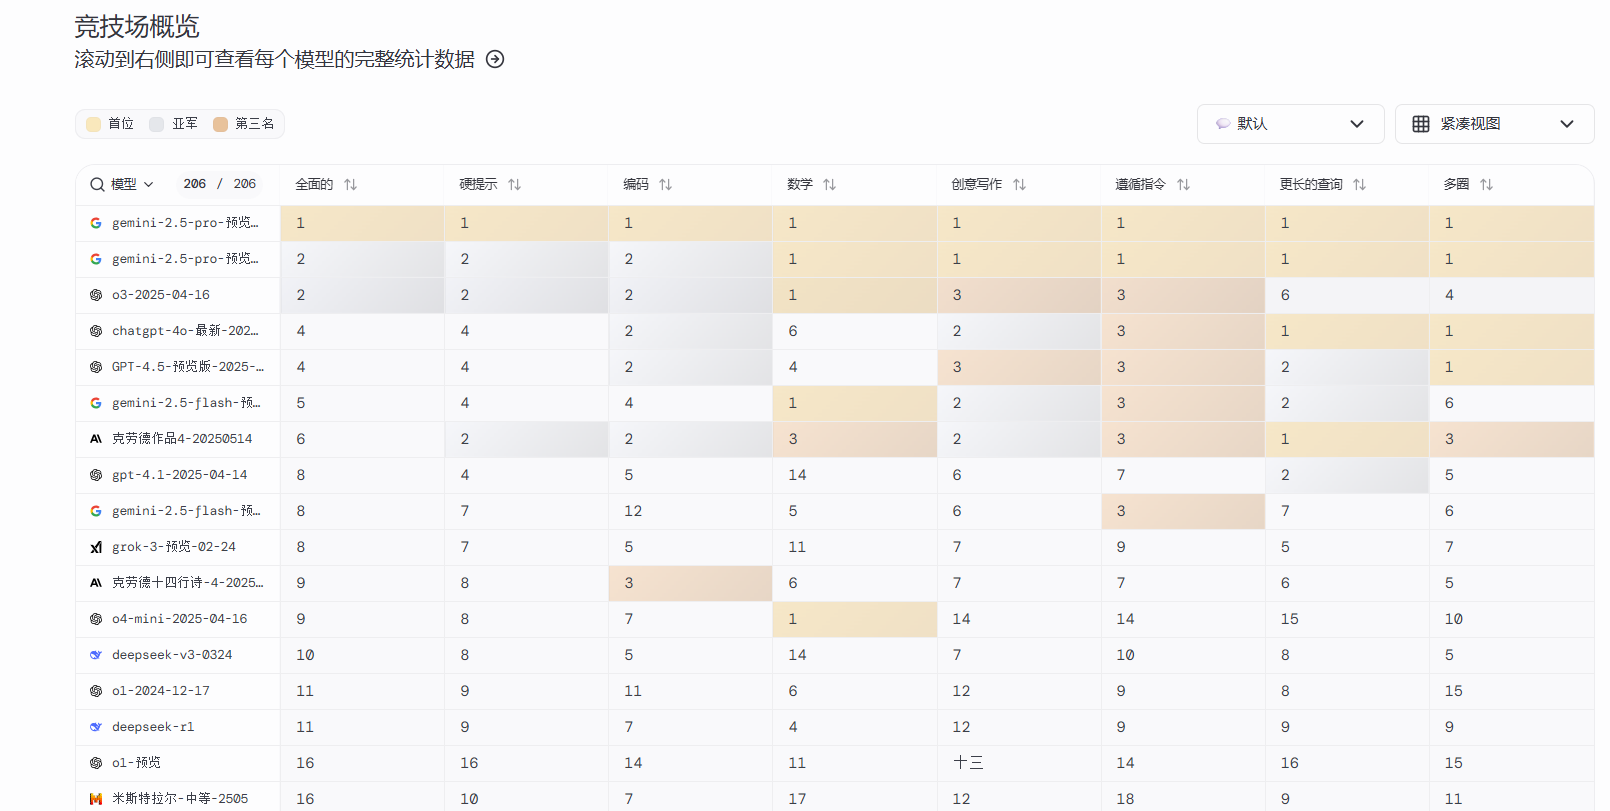Sort by 多圈 column arrows
Image resolution: width=1610 pixels, height=811 pixels.
(1486, 184)
